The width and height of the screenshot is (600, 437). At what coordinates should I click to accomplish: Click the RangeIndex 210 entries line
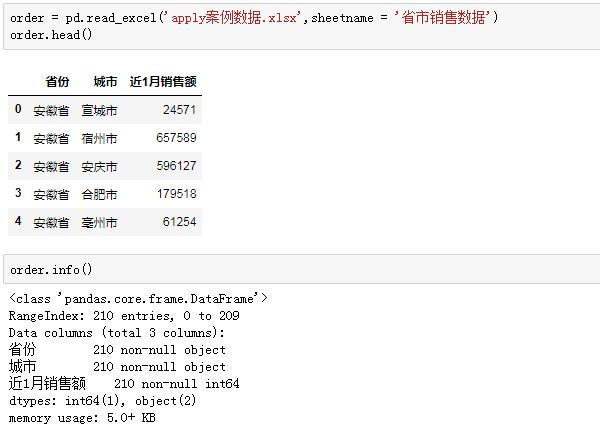(x=124, y=316)
